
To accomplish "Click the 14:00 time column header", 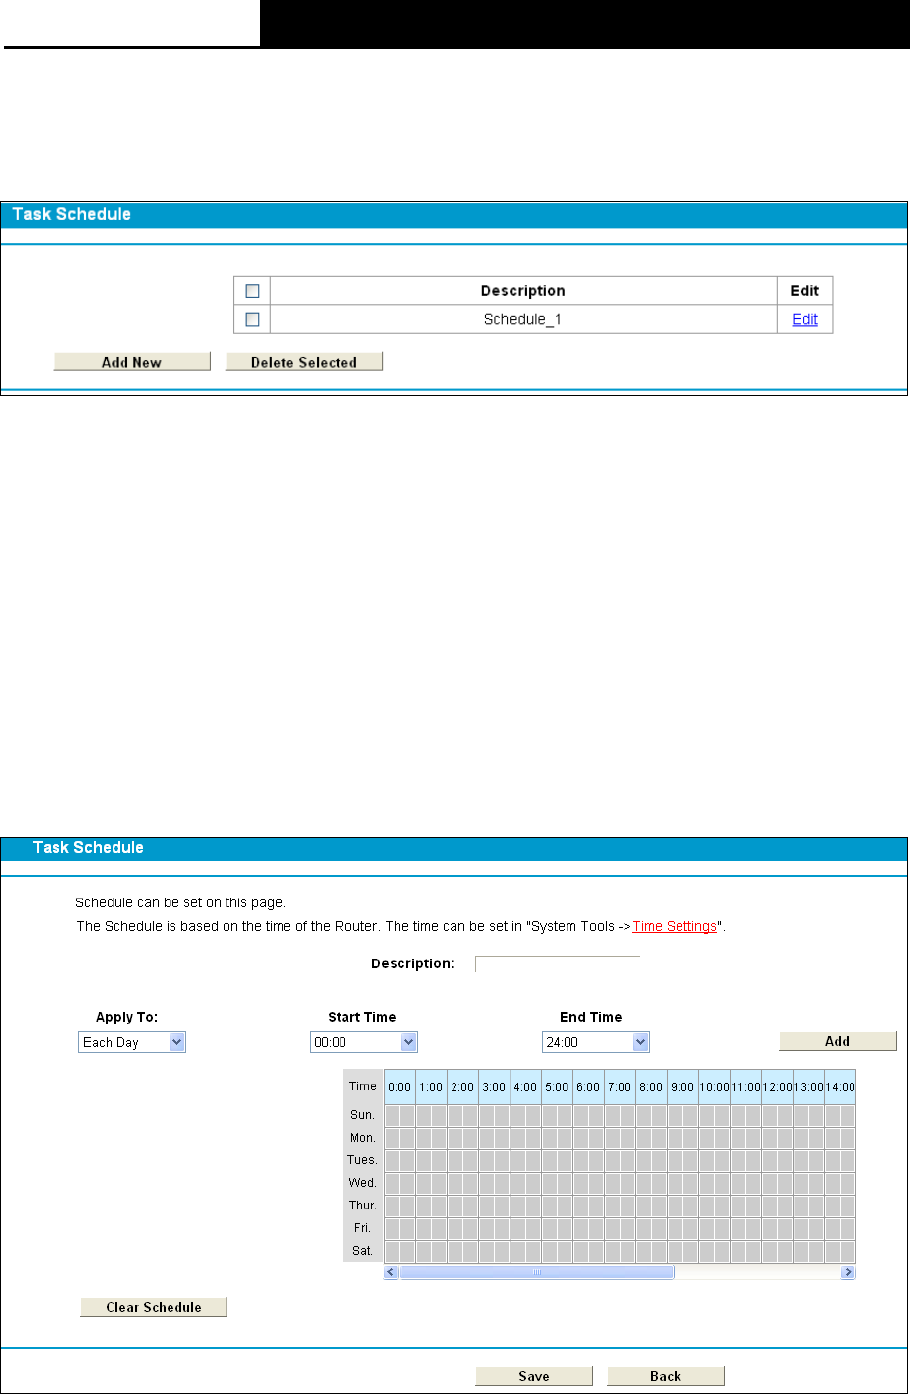I will (840, 1087).
